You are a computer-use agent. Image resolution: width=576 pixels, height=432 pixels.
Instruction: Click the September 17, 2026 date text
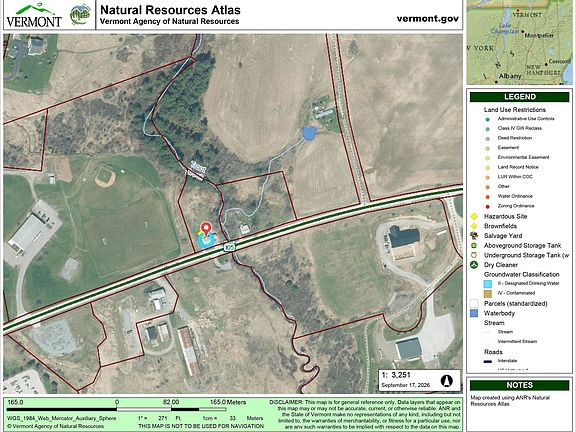(405, 385)
